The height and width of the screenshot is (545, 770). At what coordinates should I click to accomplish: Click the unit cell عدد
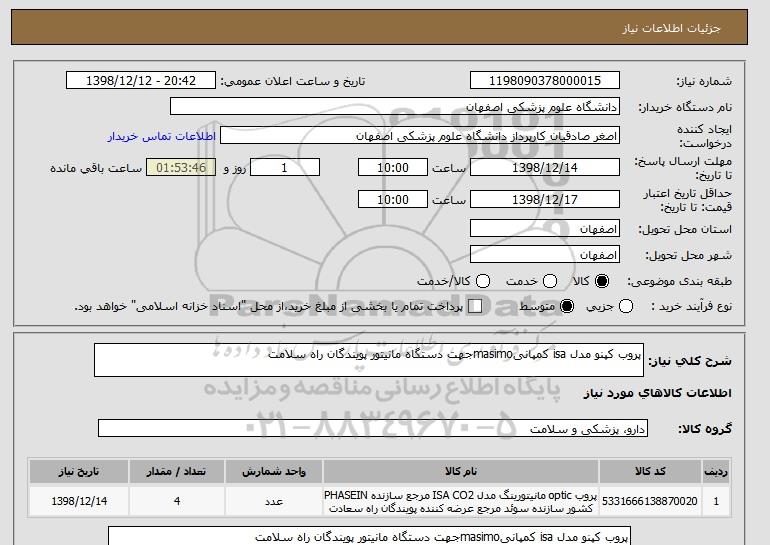274,501
